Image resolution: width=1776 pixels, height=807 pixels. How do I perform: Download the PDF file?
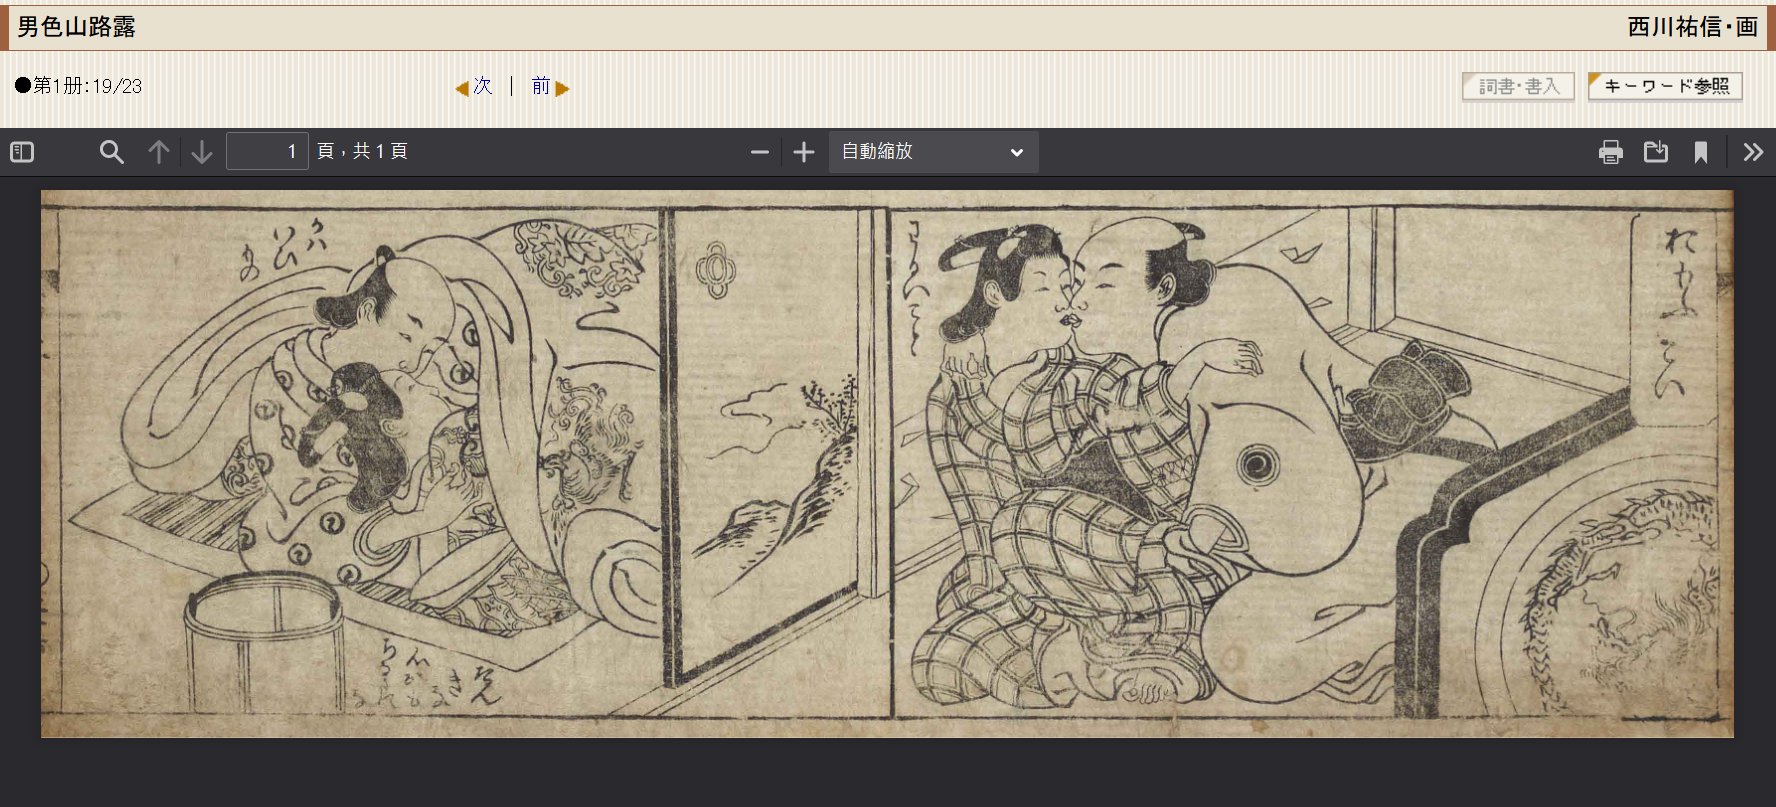pyautogui.click(x=1656, y=152)
